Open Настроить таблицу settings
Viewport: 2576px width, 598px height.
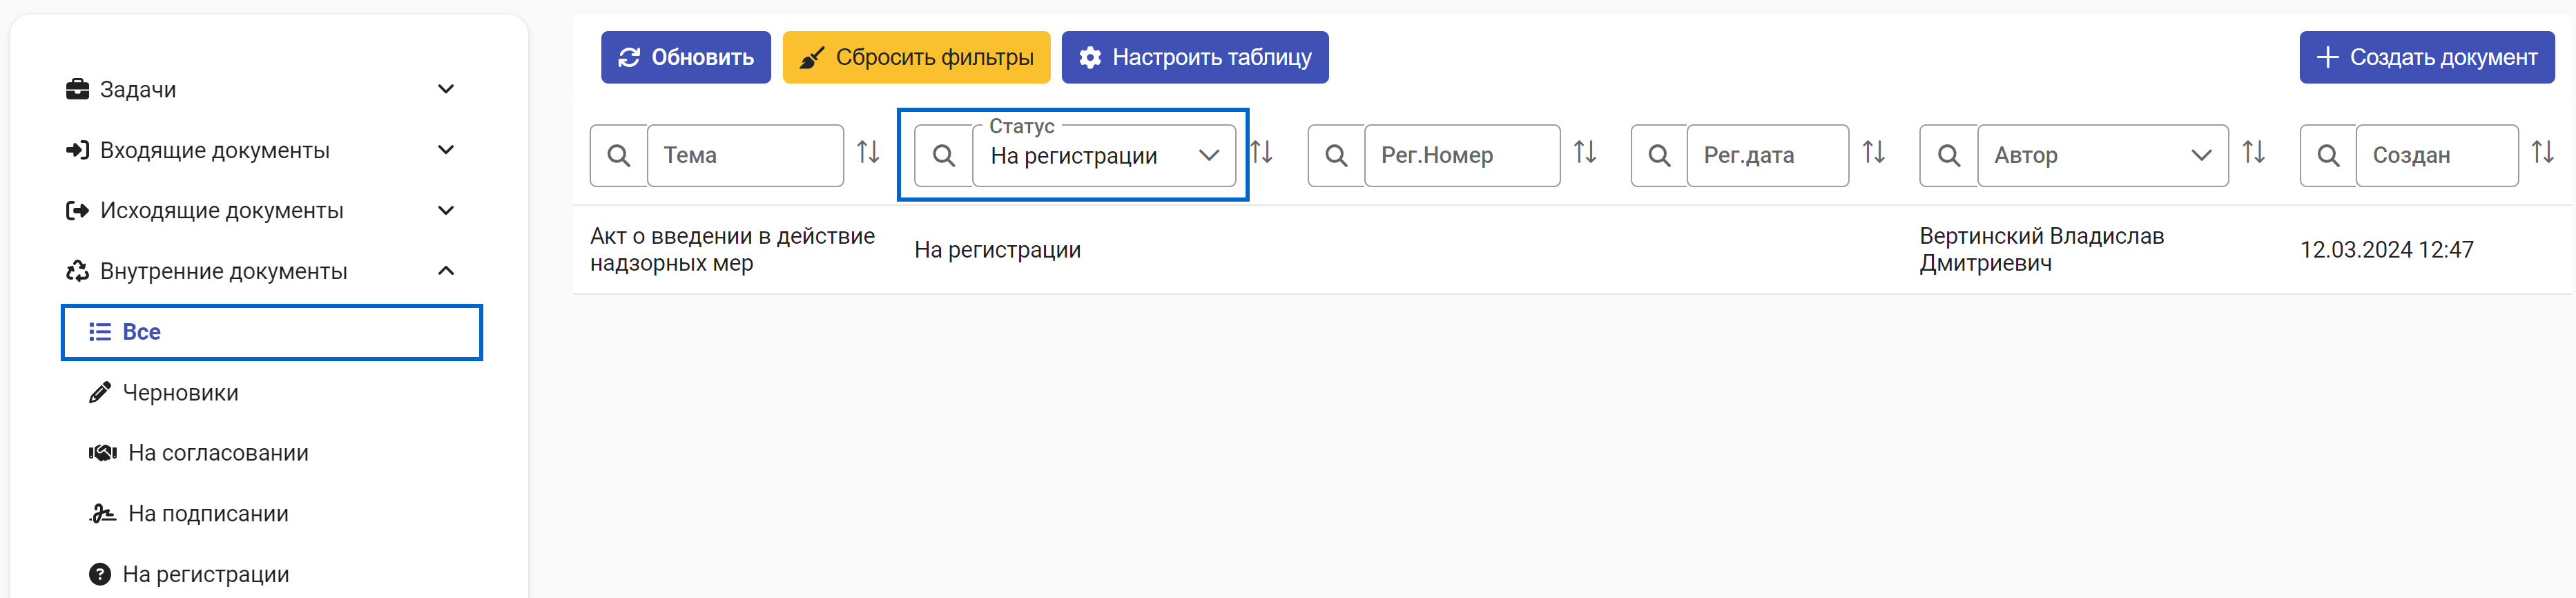(1195, 57)
